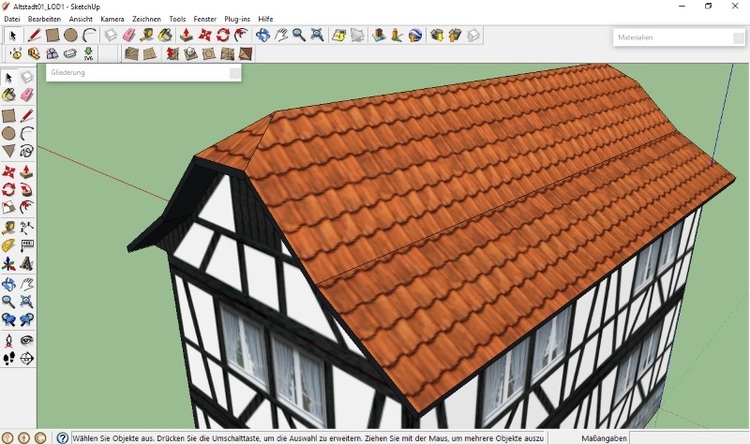Select the Protractor tool
Image resolution: width=750 pixels, height=444 pixels.
tap(9, 245)
